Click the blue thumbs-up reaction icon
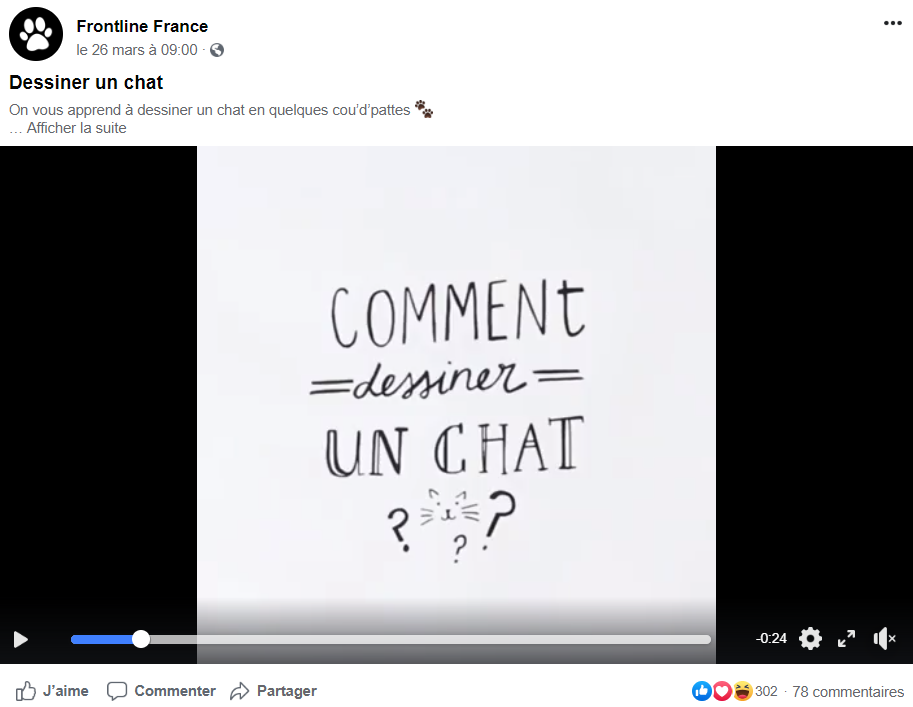Screen dimensions: 913x707 pyautogui.click(x=701, y=691)
